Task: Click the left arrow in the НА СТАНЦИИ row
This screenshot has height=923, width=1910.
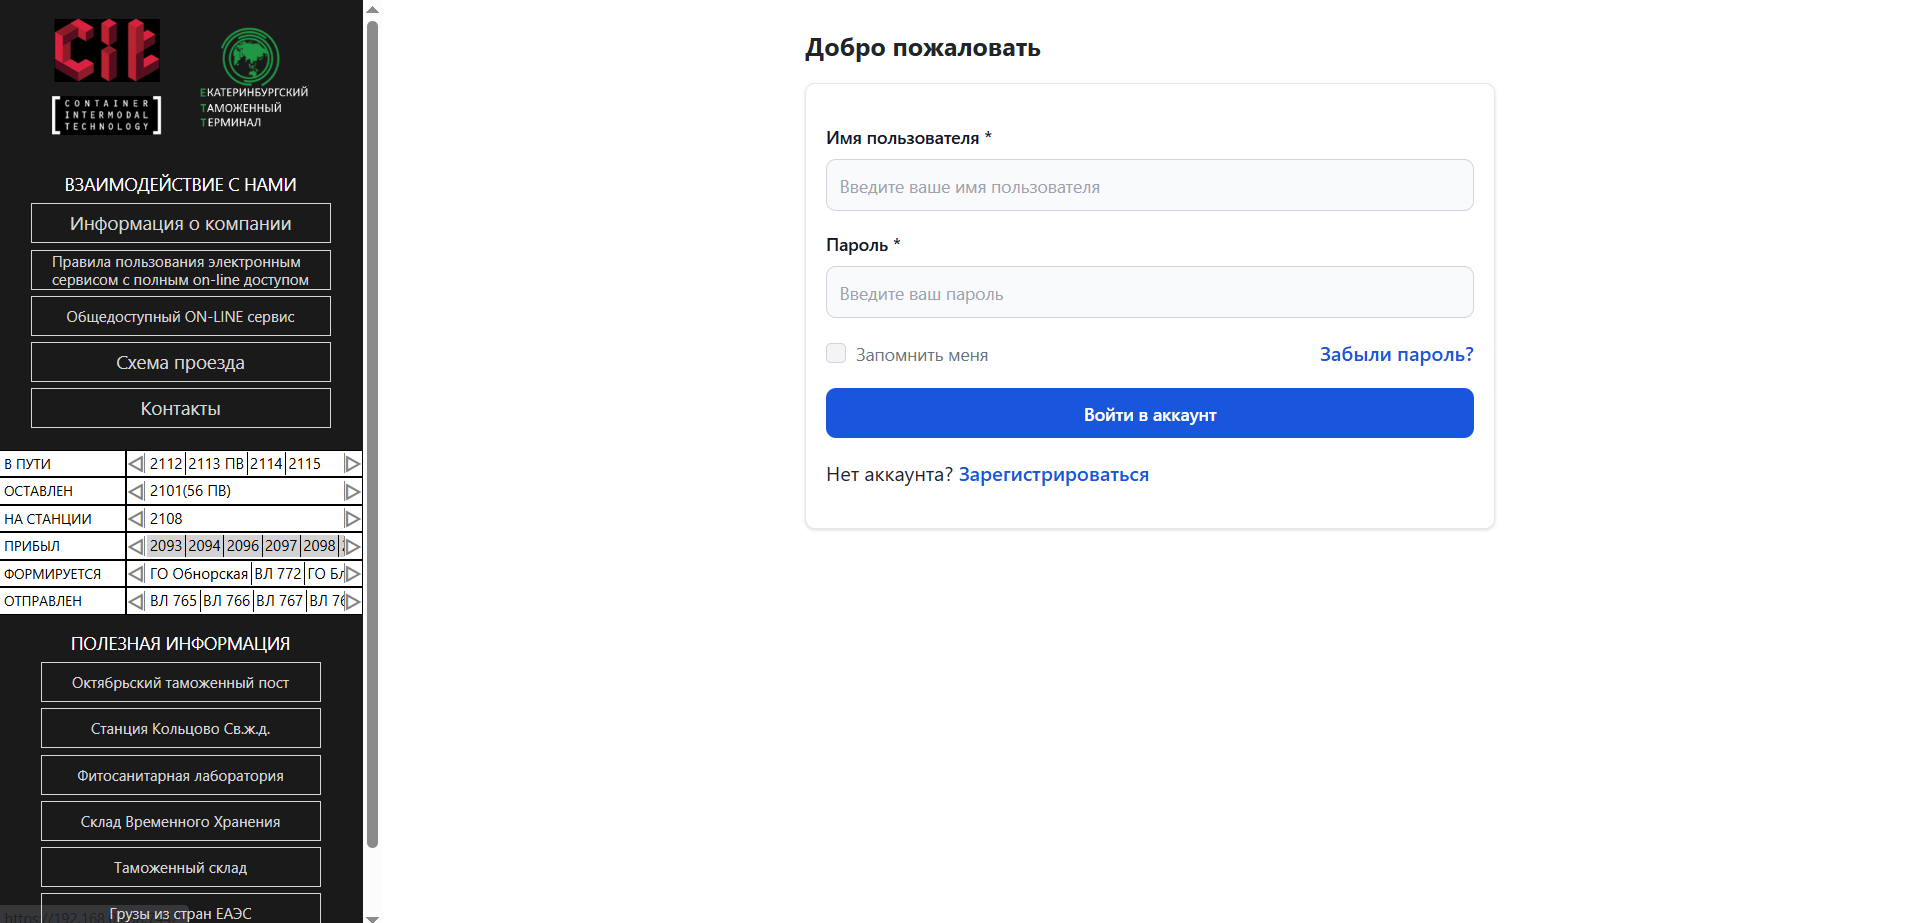Action: coord(137,518)
